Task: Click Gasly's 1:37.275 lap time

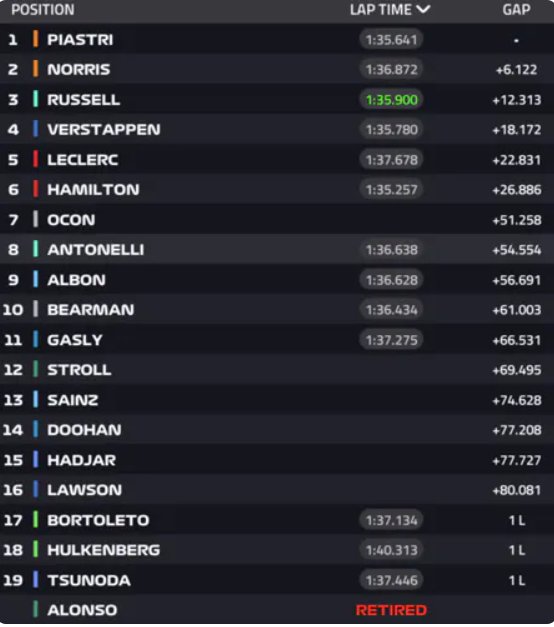Action: (x=391, y=340)
